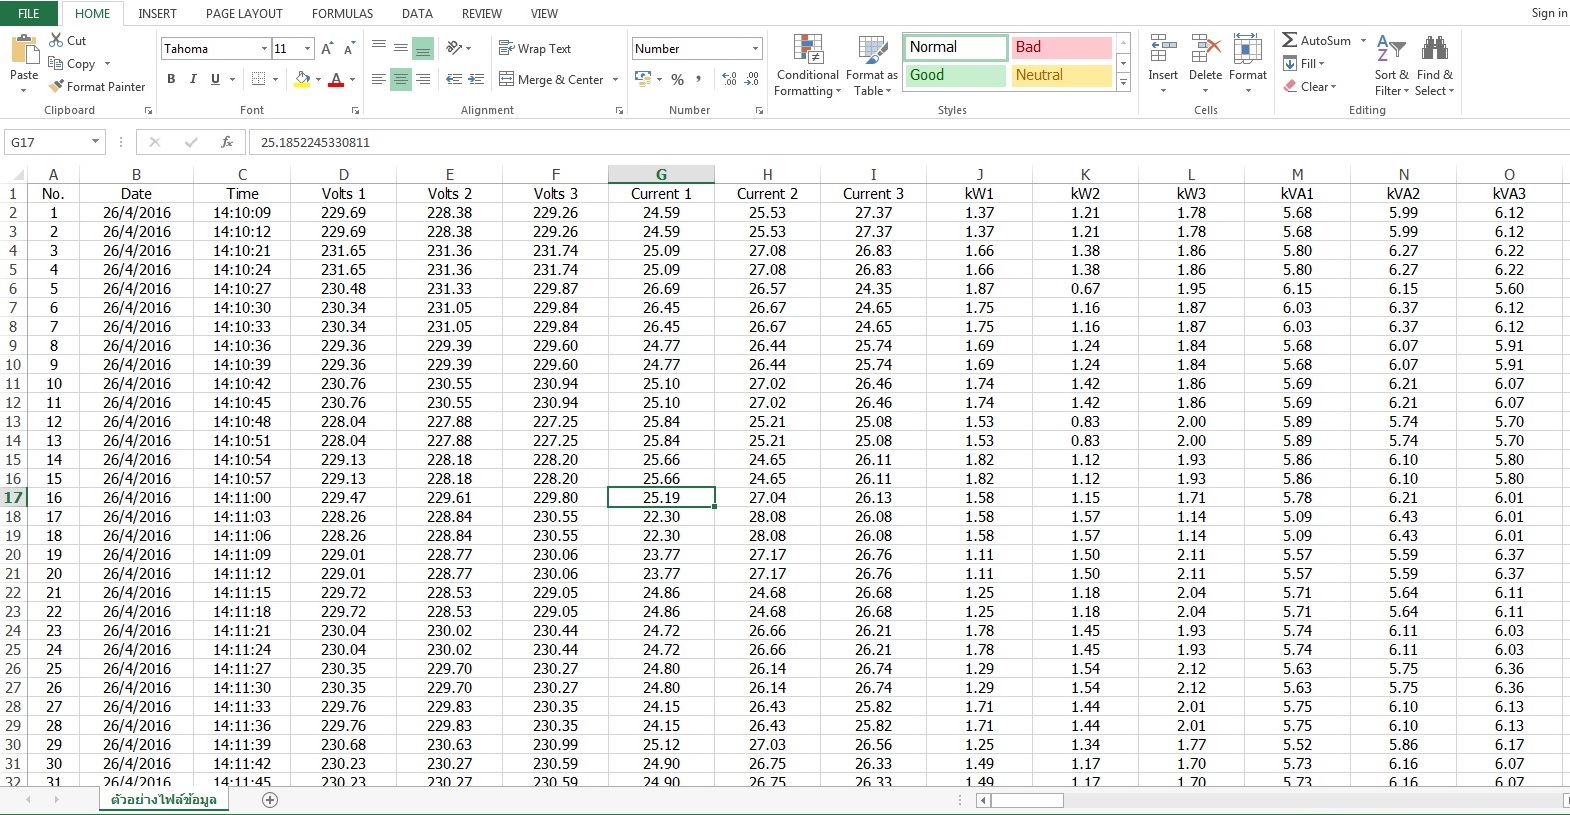Click the Conditional Formatting icon
Image resolution: width=1570 pixels, height=815 pixels.
(x=808, y=50)
